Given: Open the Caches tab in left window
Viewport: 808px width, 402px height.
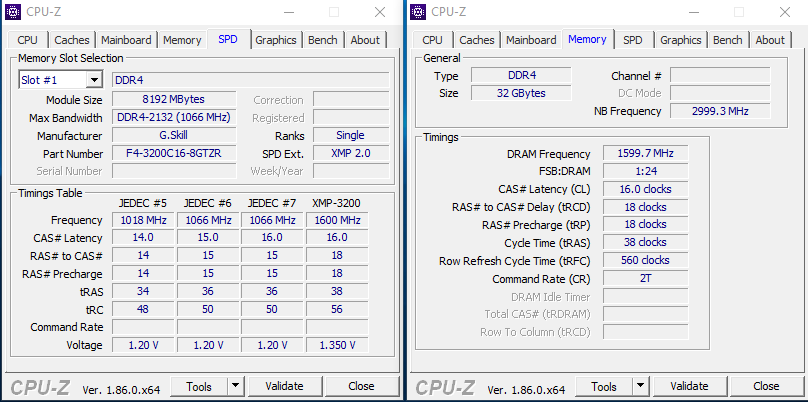Looking at the screenshot, I should pyautogui.click(x=72, y=40).
